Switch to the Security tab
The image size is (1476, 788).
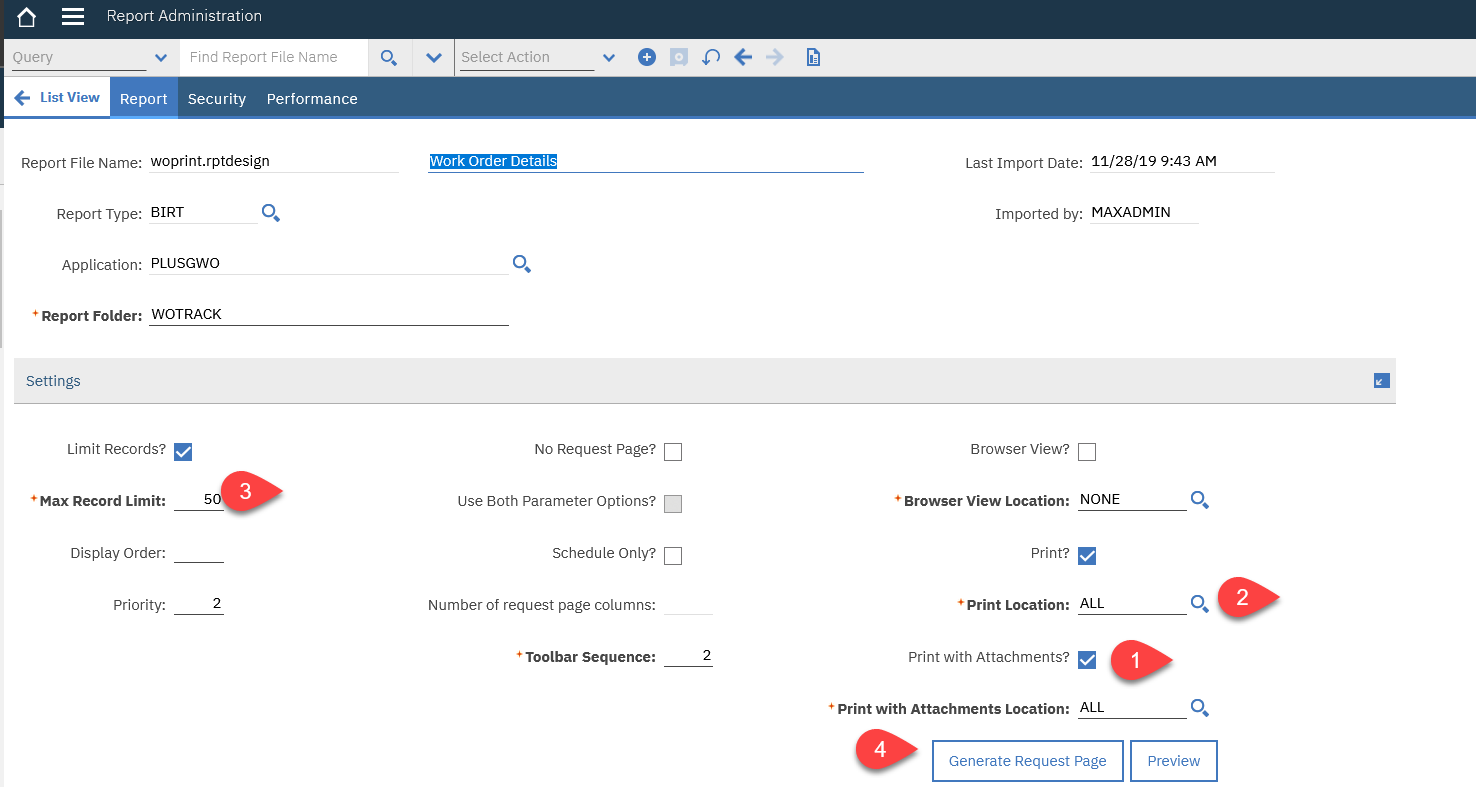[217, 99]
